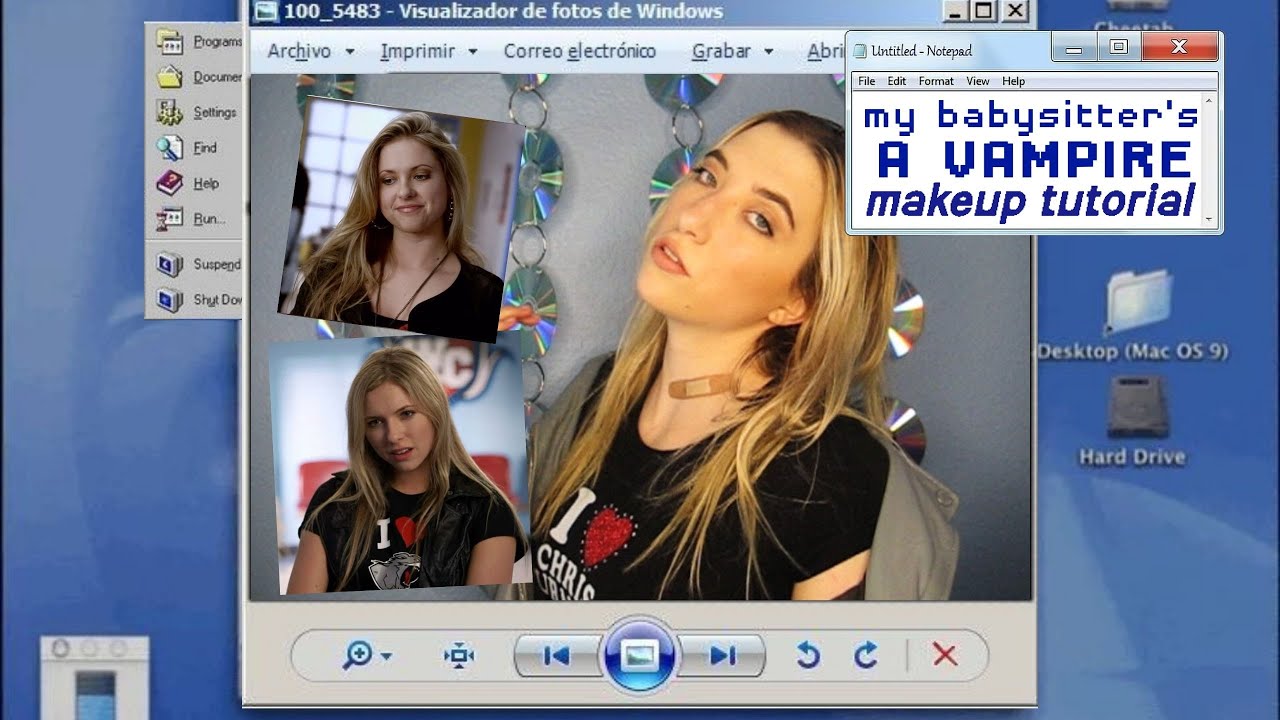The height and width of the screenshot is (720, 1280).
Task: Click the upper inset photo of the woman
Action: [402, 220]
